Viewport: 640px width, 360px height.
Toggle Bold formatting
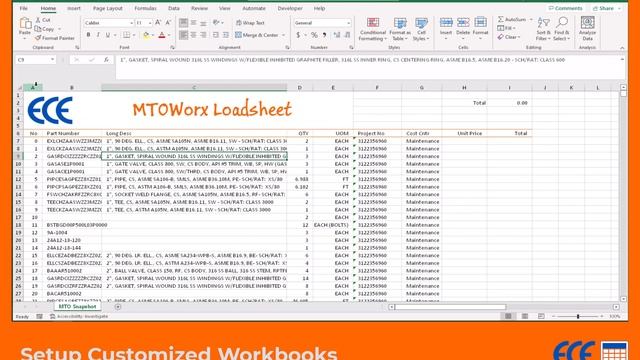[x=88, y=36]
